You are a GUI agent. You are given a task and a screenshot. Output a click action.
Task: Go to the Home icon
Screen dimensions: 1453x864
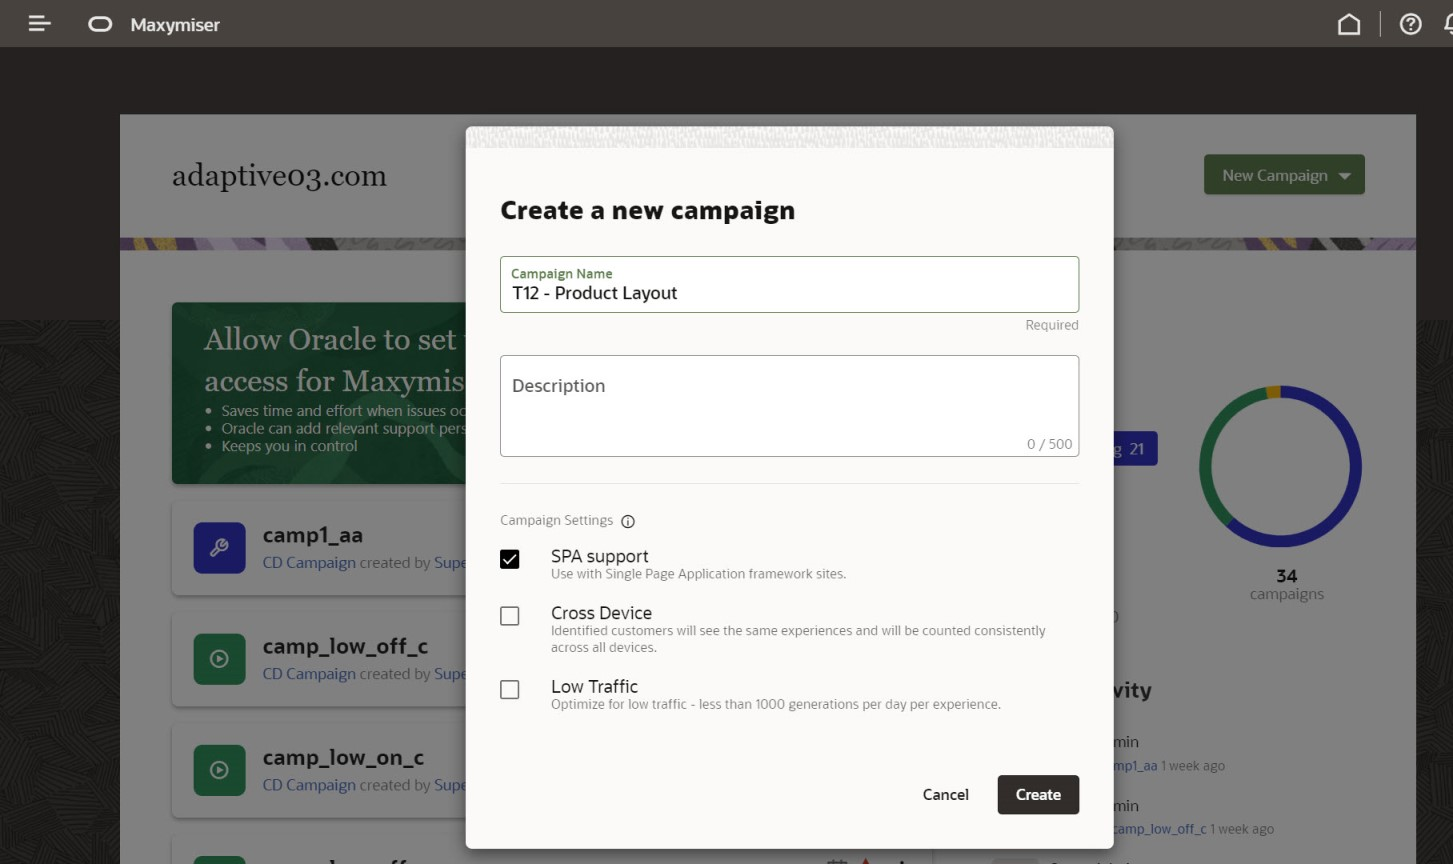coord(1349,24)
